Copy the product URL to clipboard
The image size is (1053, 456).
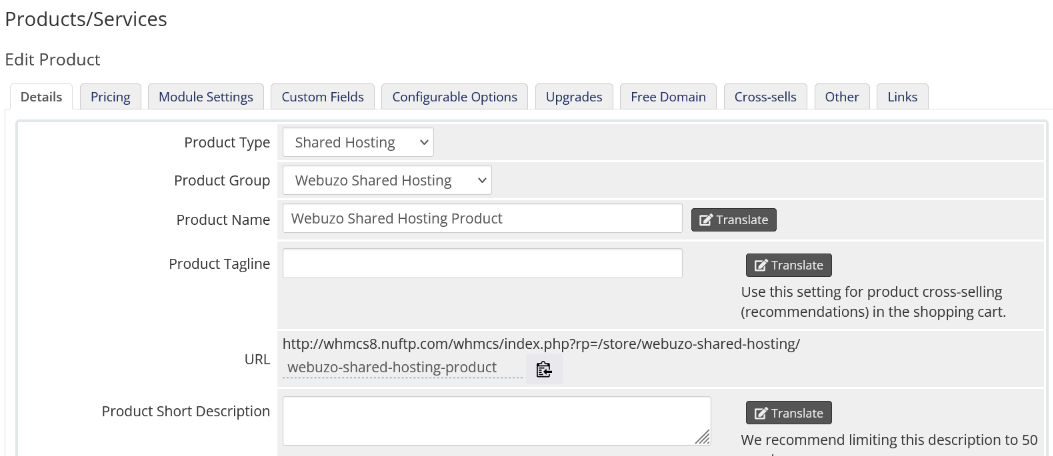(544, 369)
